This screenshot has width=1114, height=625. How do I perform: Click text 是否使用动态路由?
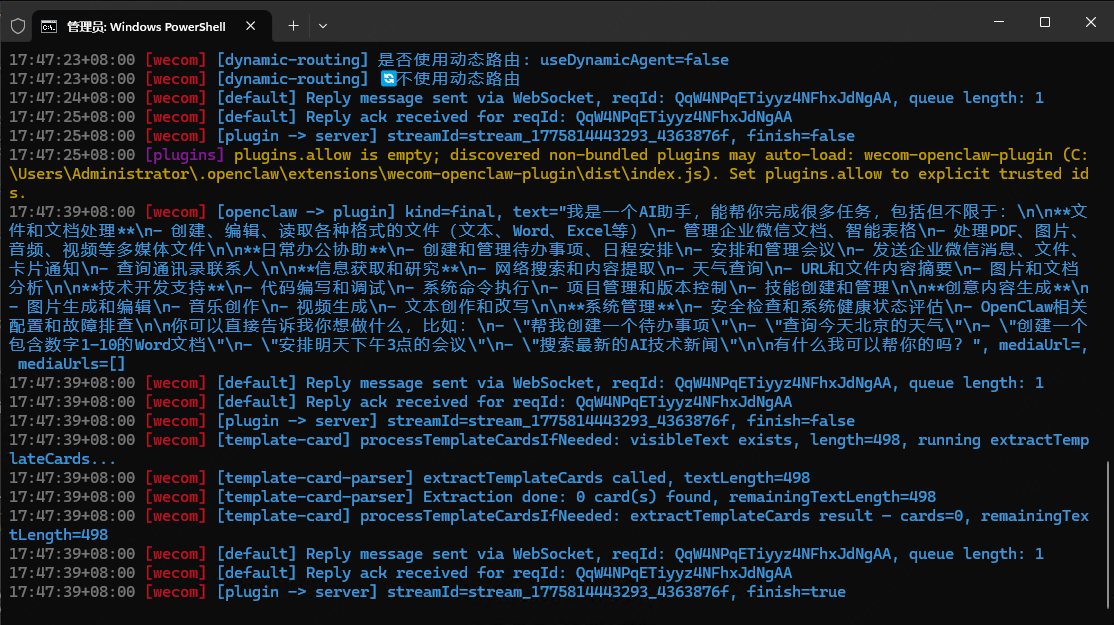pos(449,60)
